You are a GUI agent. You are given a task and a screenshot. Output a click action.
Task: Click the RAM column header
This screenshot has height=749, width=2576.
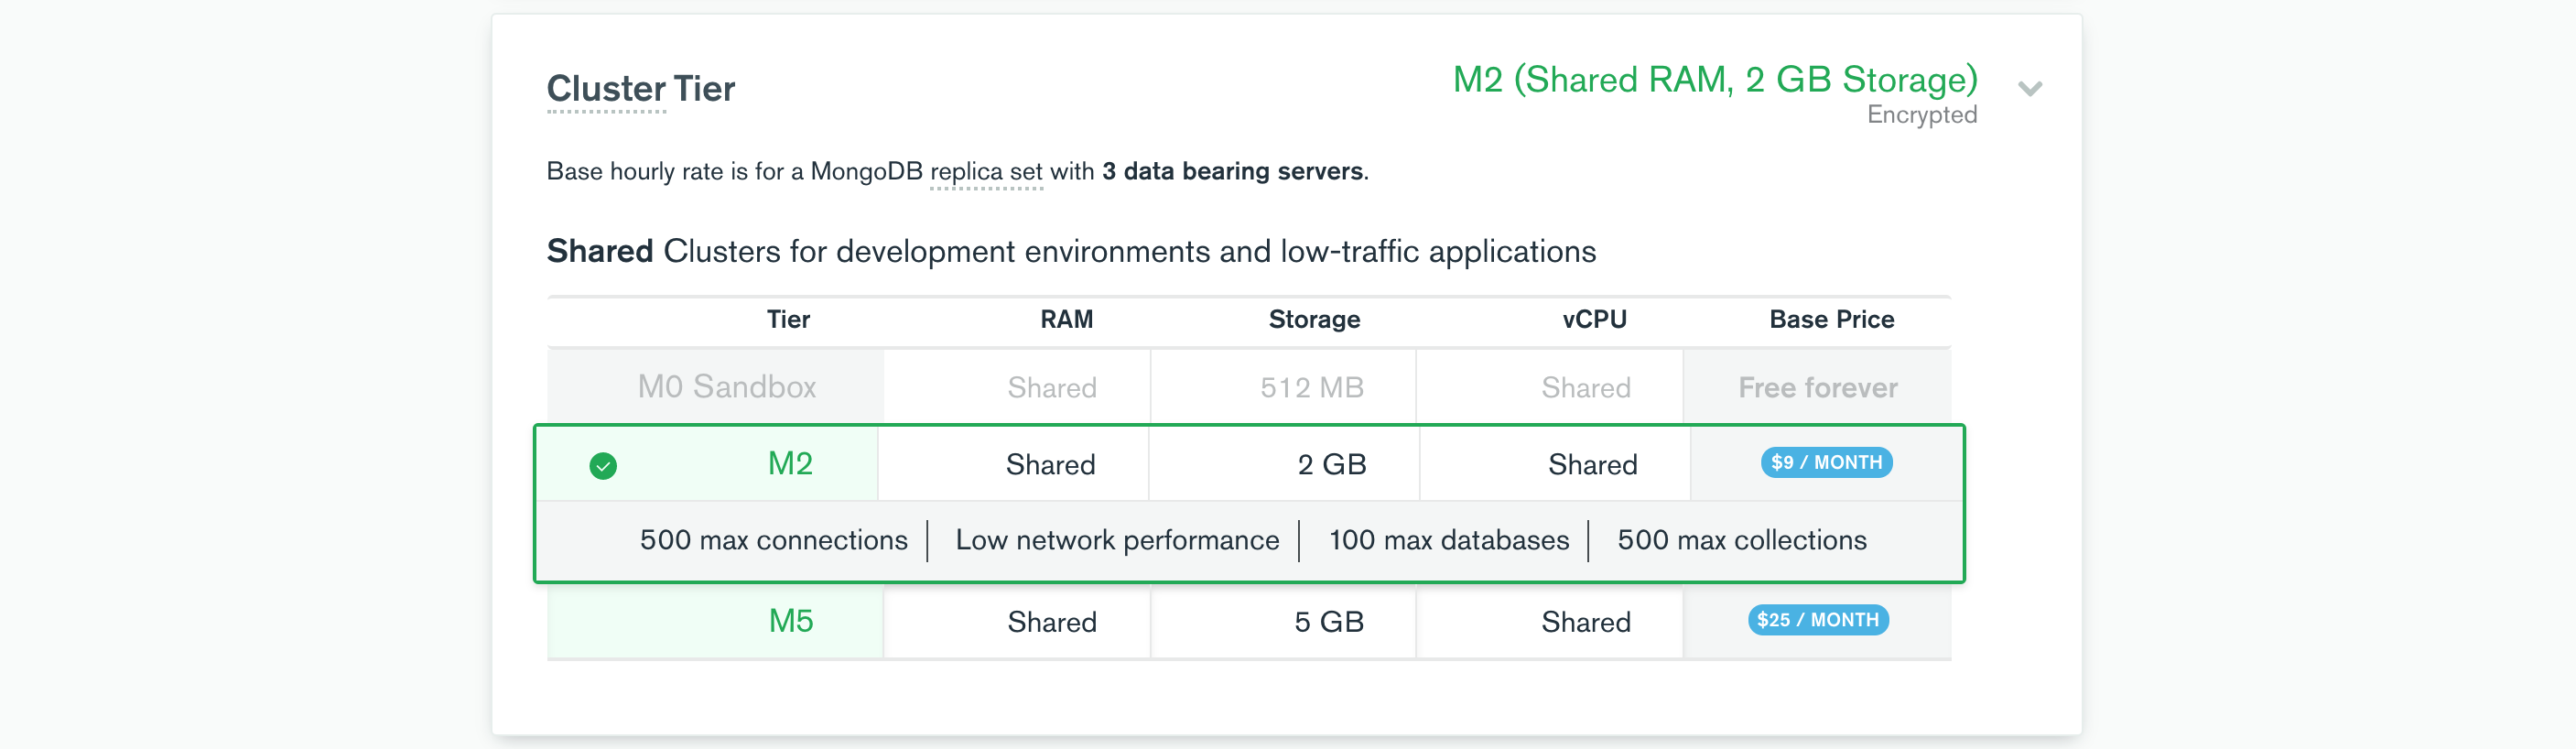tap(1066, 319)
